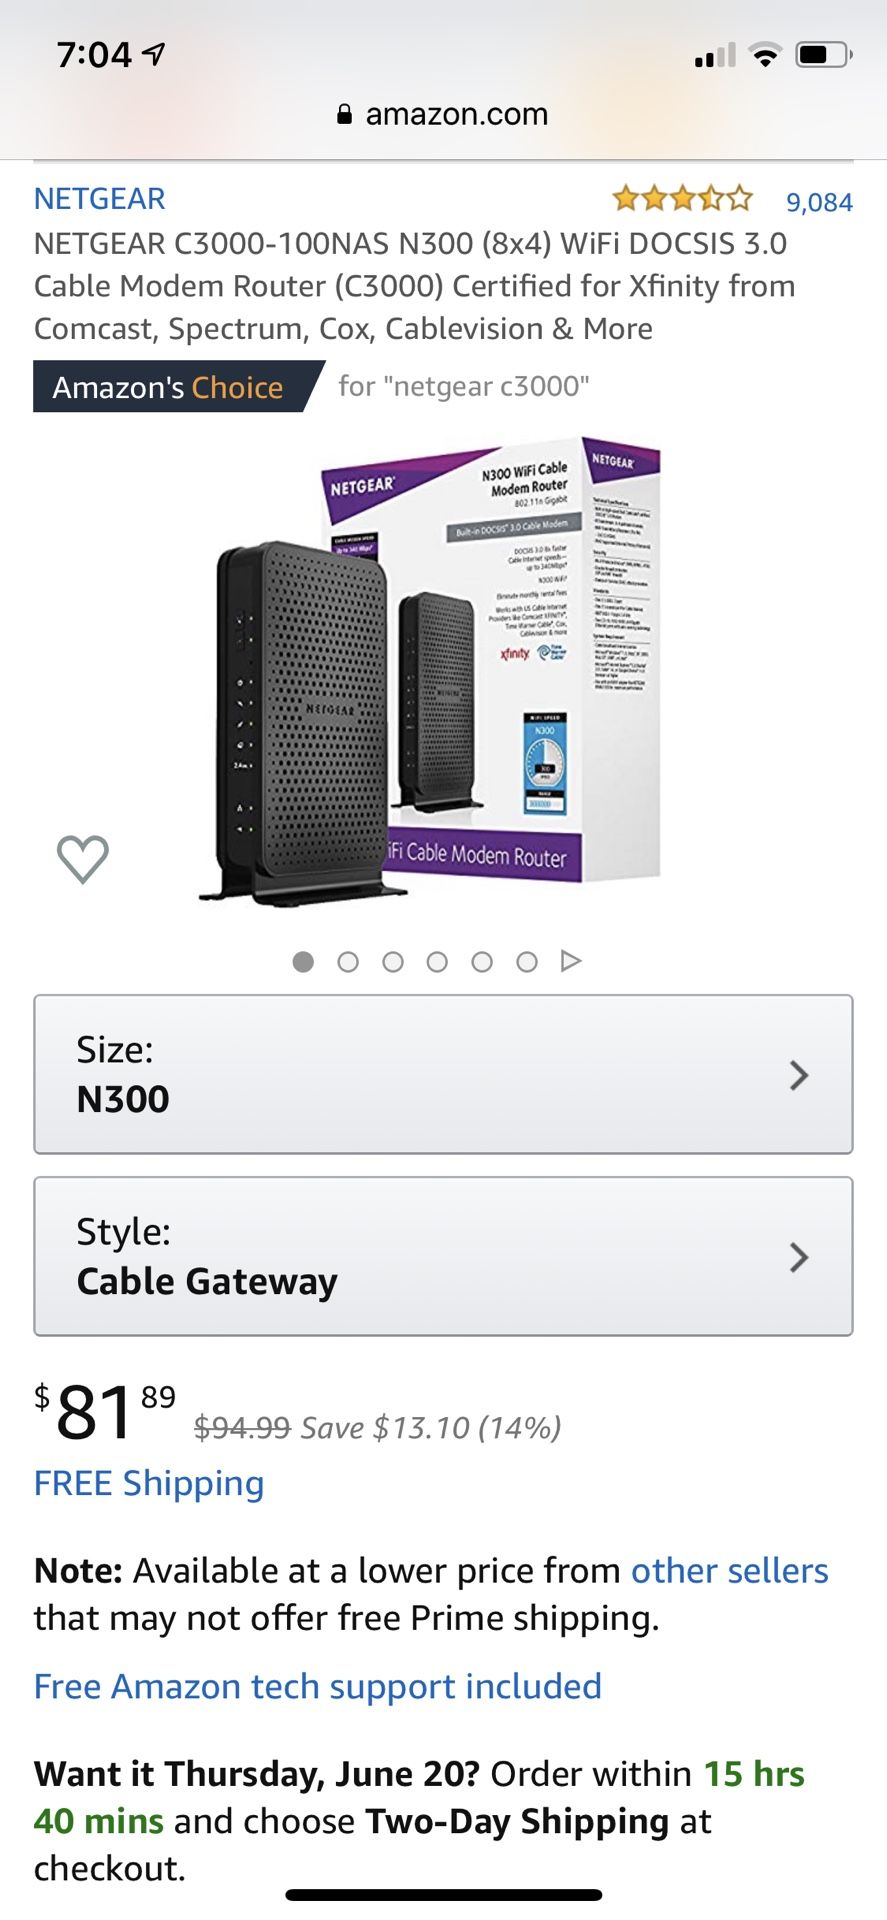The image size is (887, 1920).
Task: Open the other sellers link
Action: coord(730,1571)
